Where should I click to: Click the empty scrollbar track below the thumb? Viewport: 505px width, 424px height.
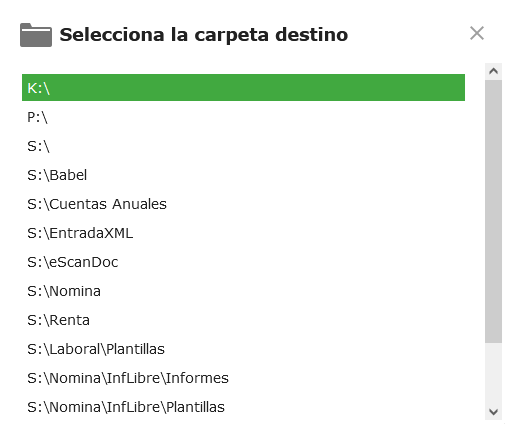493,373
